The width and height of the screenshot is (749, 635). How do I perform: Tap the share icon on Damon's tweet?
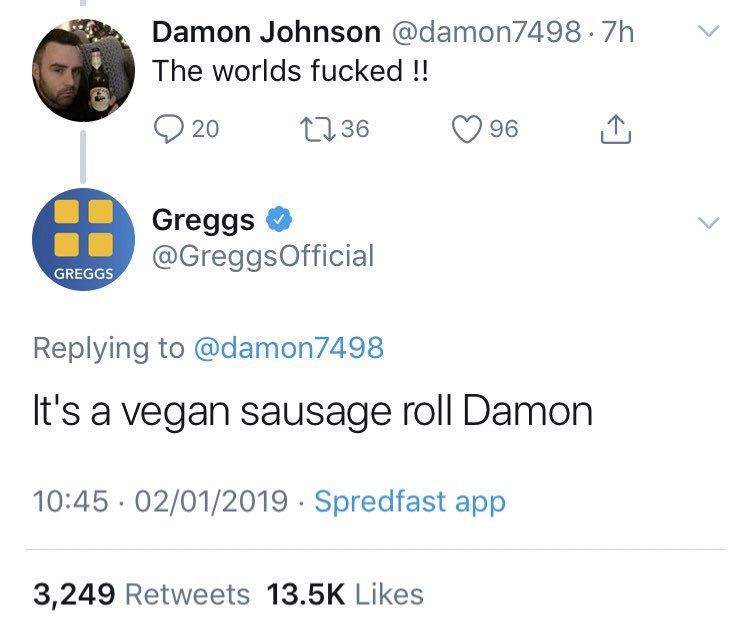coord(615,129)
